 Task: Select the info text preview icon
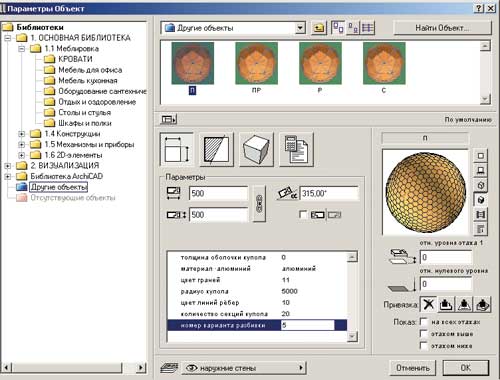(x=480, y=229)
